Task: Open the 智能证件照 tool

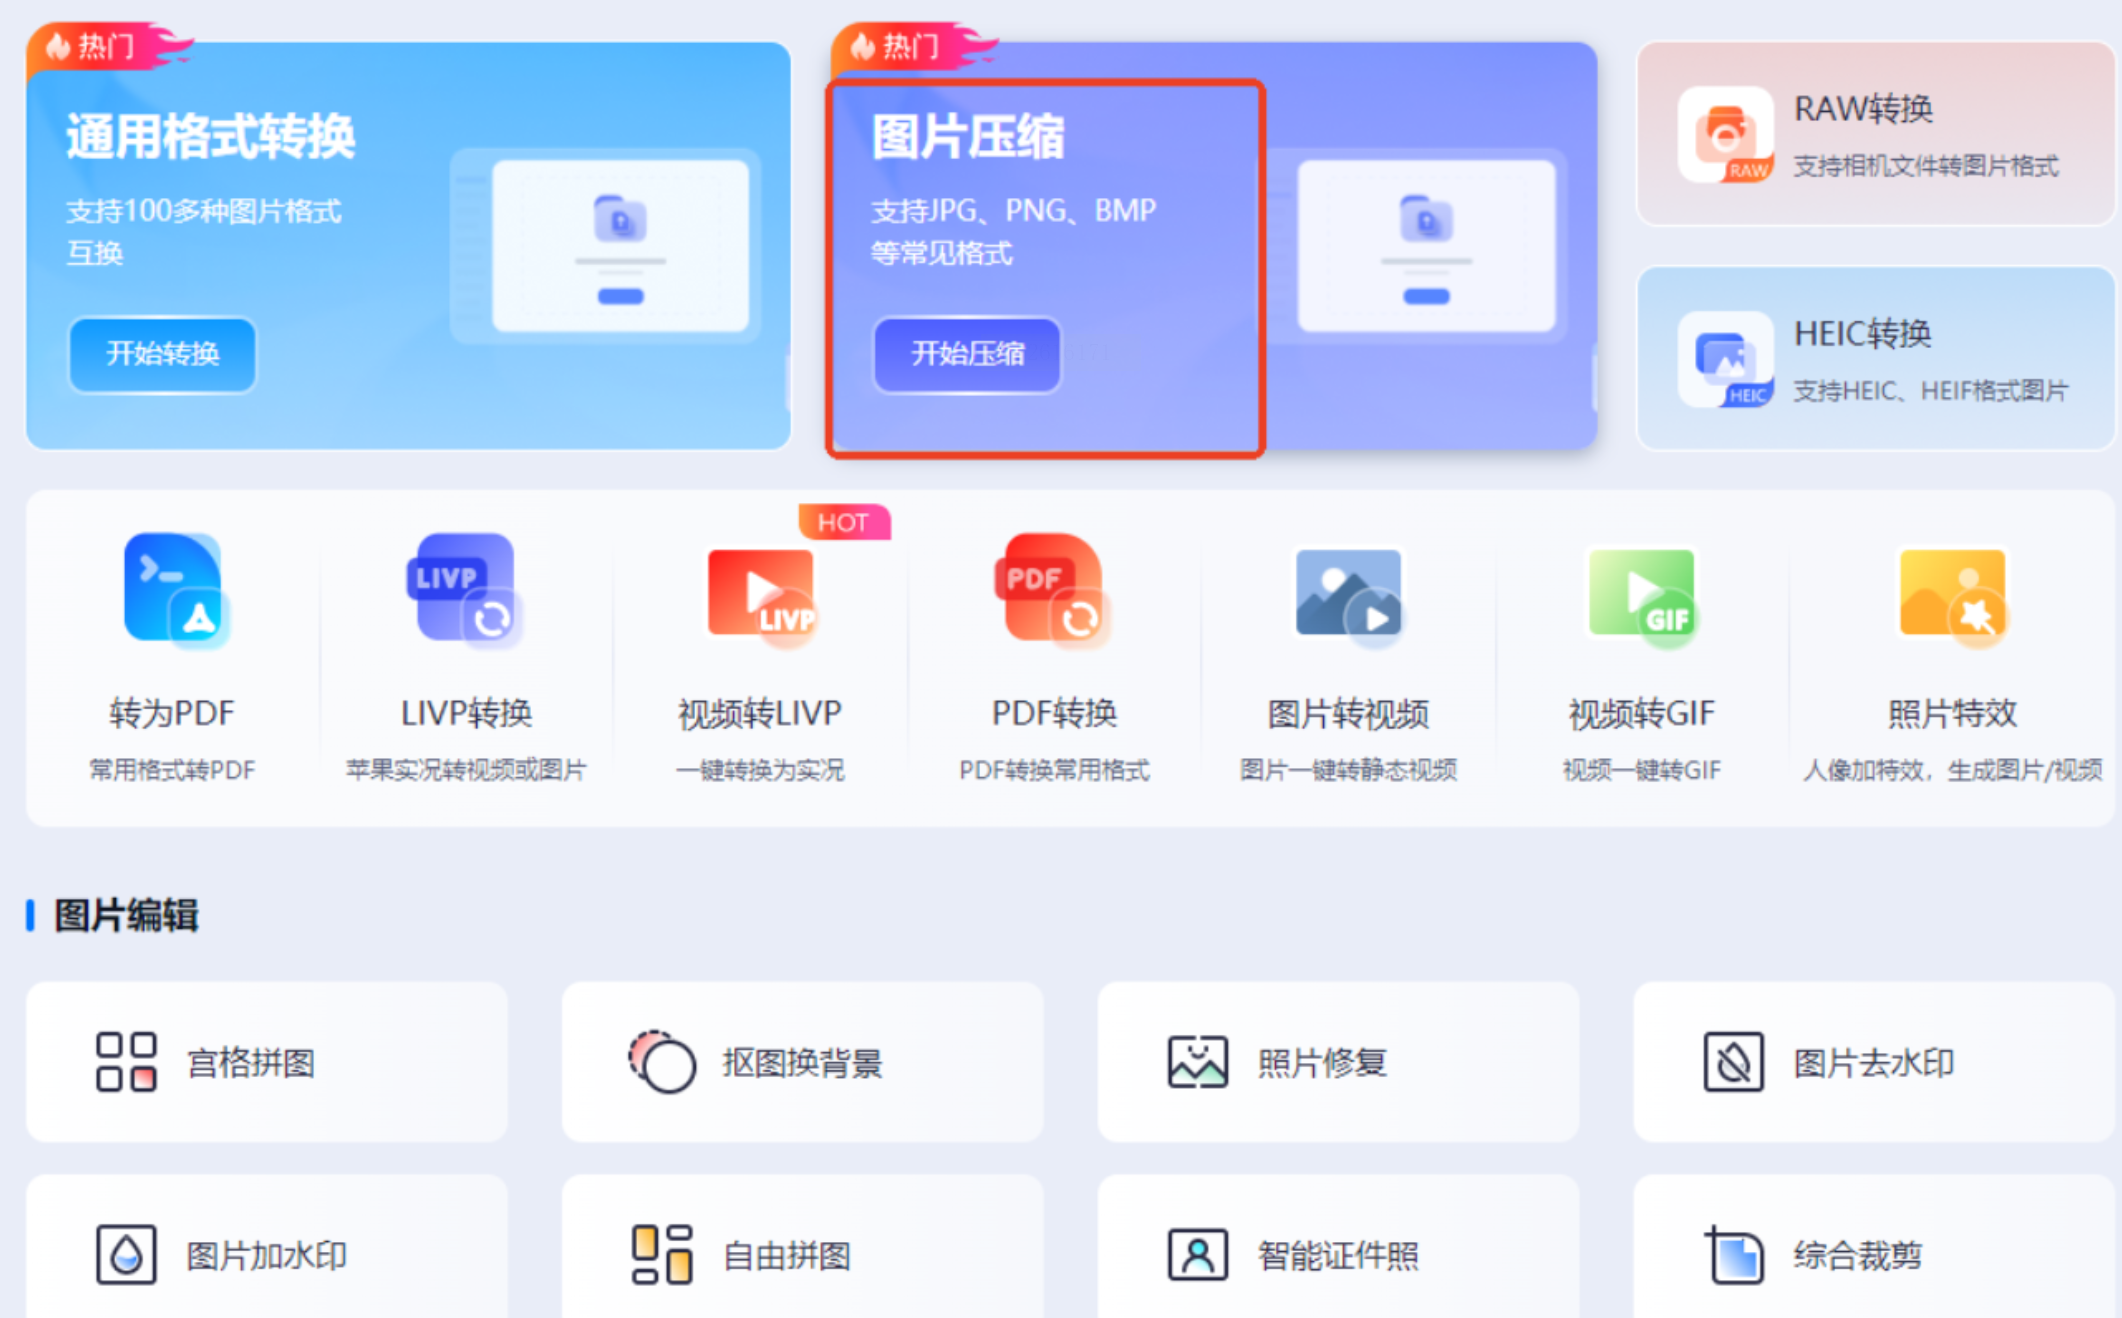Action: 1338,1254
